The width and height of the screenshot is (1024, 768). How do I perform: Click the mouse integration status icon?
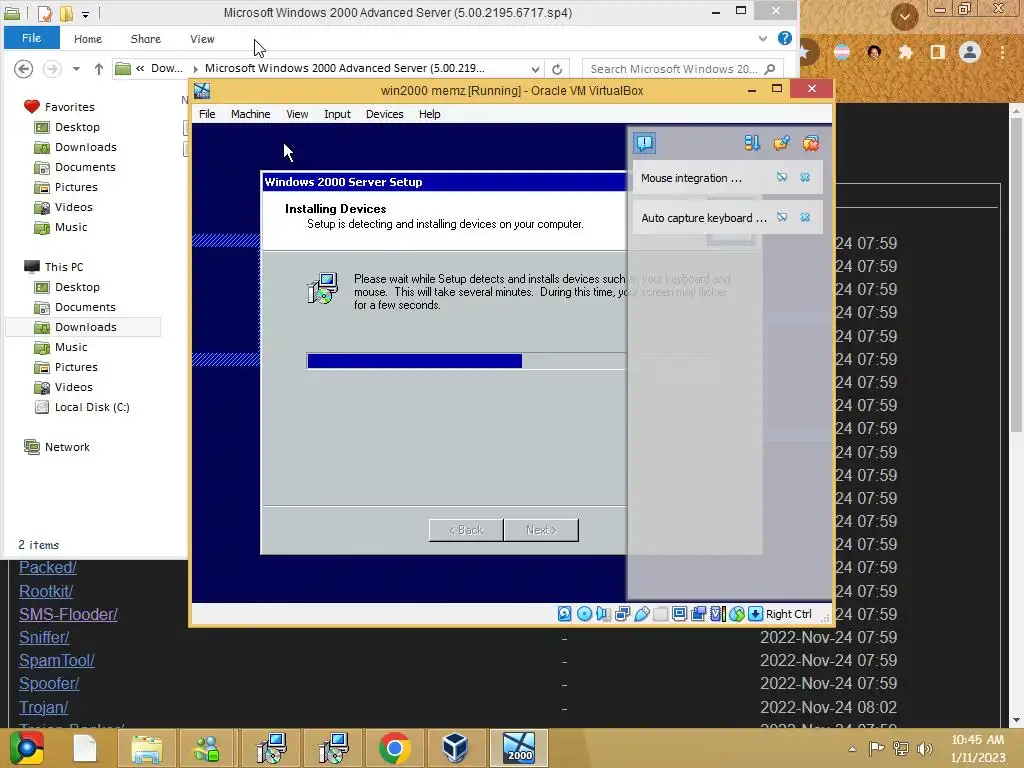pos(737,614)
